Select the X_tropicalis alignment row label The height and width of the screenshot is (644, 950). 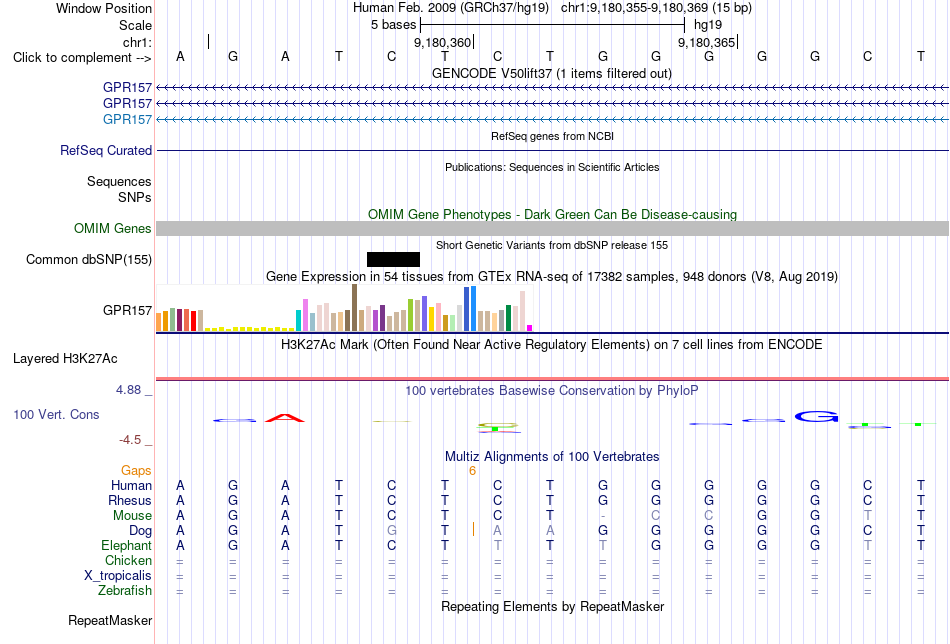point(118,576)
